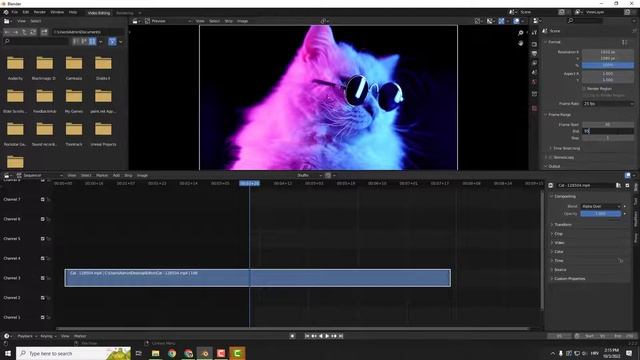Toggle Channel 5 mute checkbox

[x=42, y=239]
